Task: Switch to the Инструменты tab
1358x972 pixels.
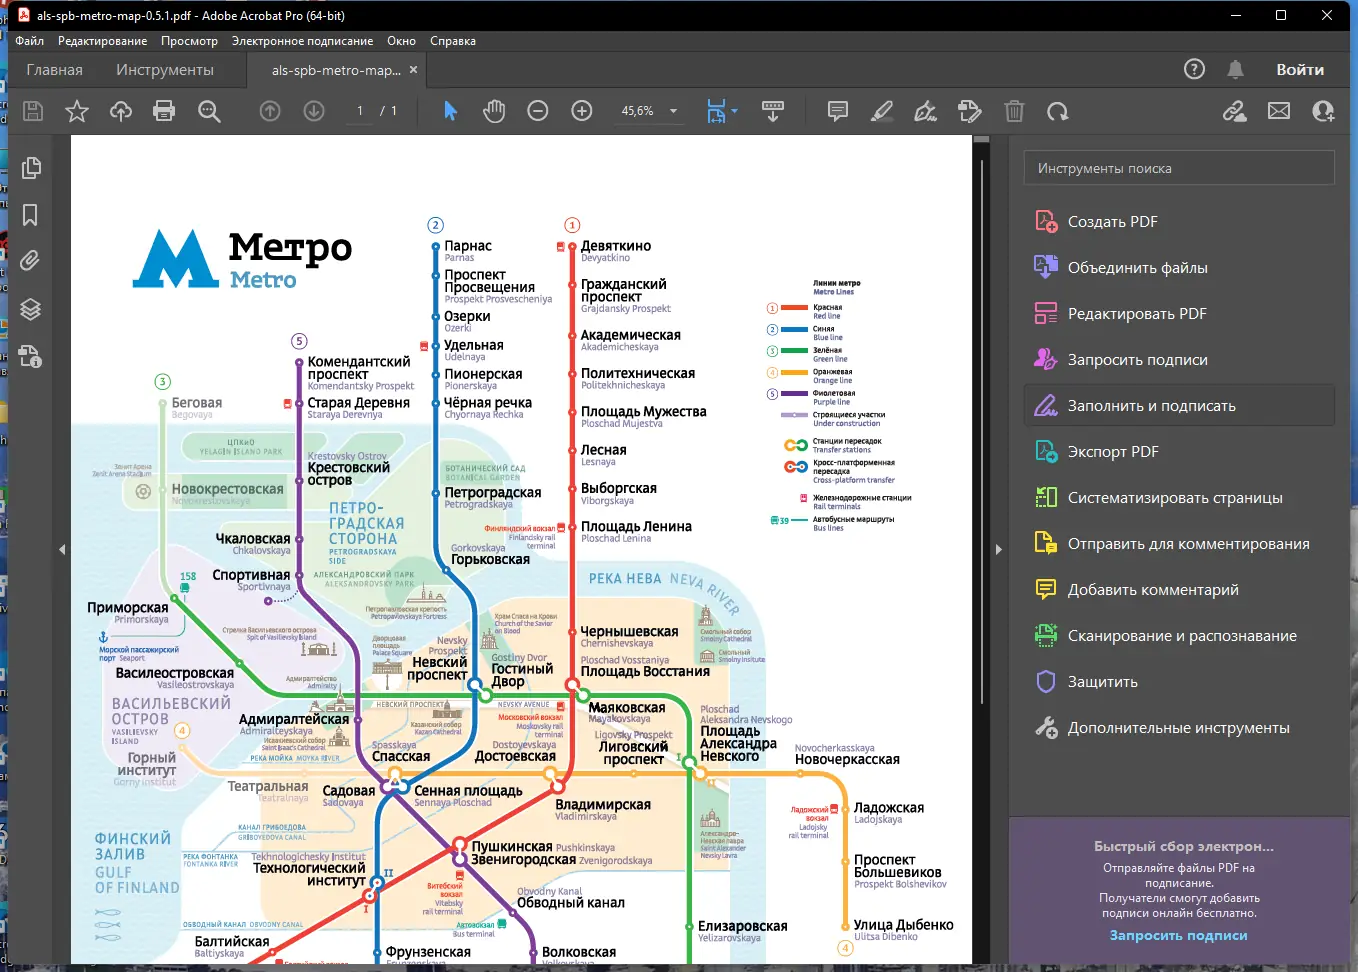Action: point(165,70)
